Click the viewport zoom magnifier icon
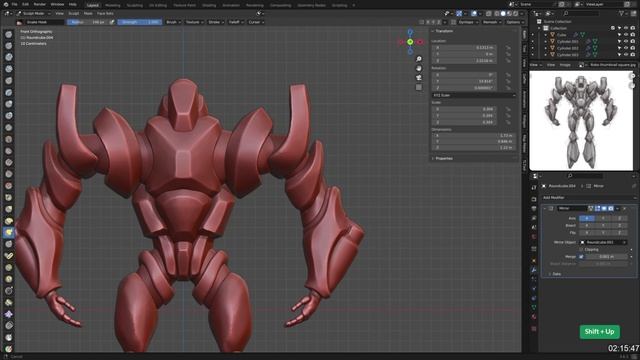Screen dimensions: 640x360 pyautogui.click(x=419, y=59)
